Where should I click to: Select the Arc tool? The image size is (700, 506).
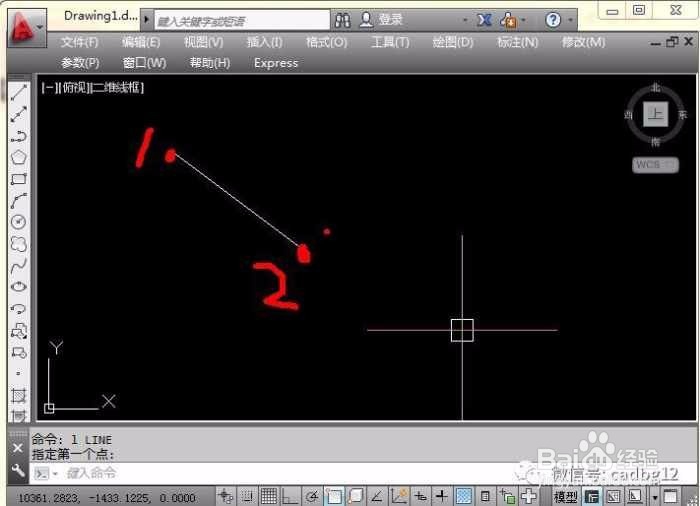tap(19, 201)
